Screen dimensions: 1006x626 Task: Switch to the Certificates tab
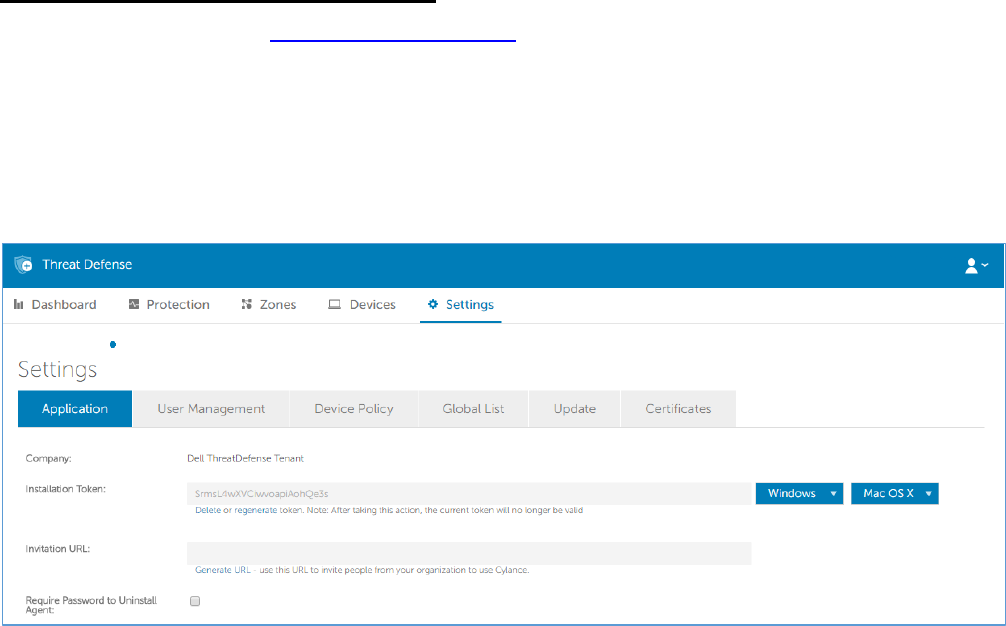tap(678, 409)
